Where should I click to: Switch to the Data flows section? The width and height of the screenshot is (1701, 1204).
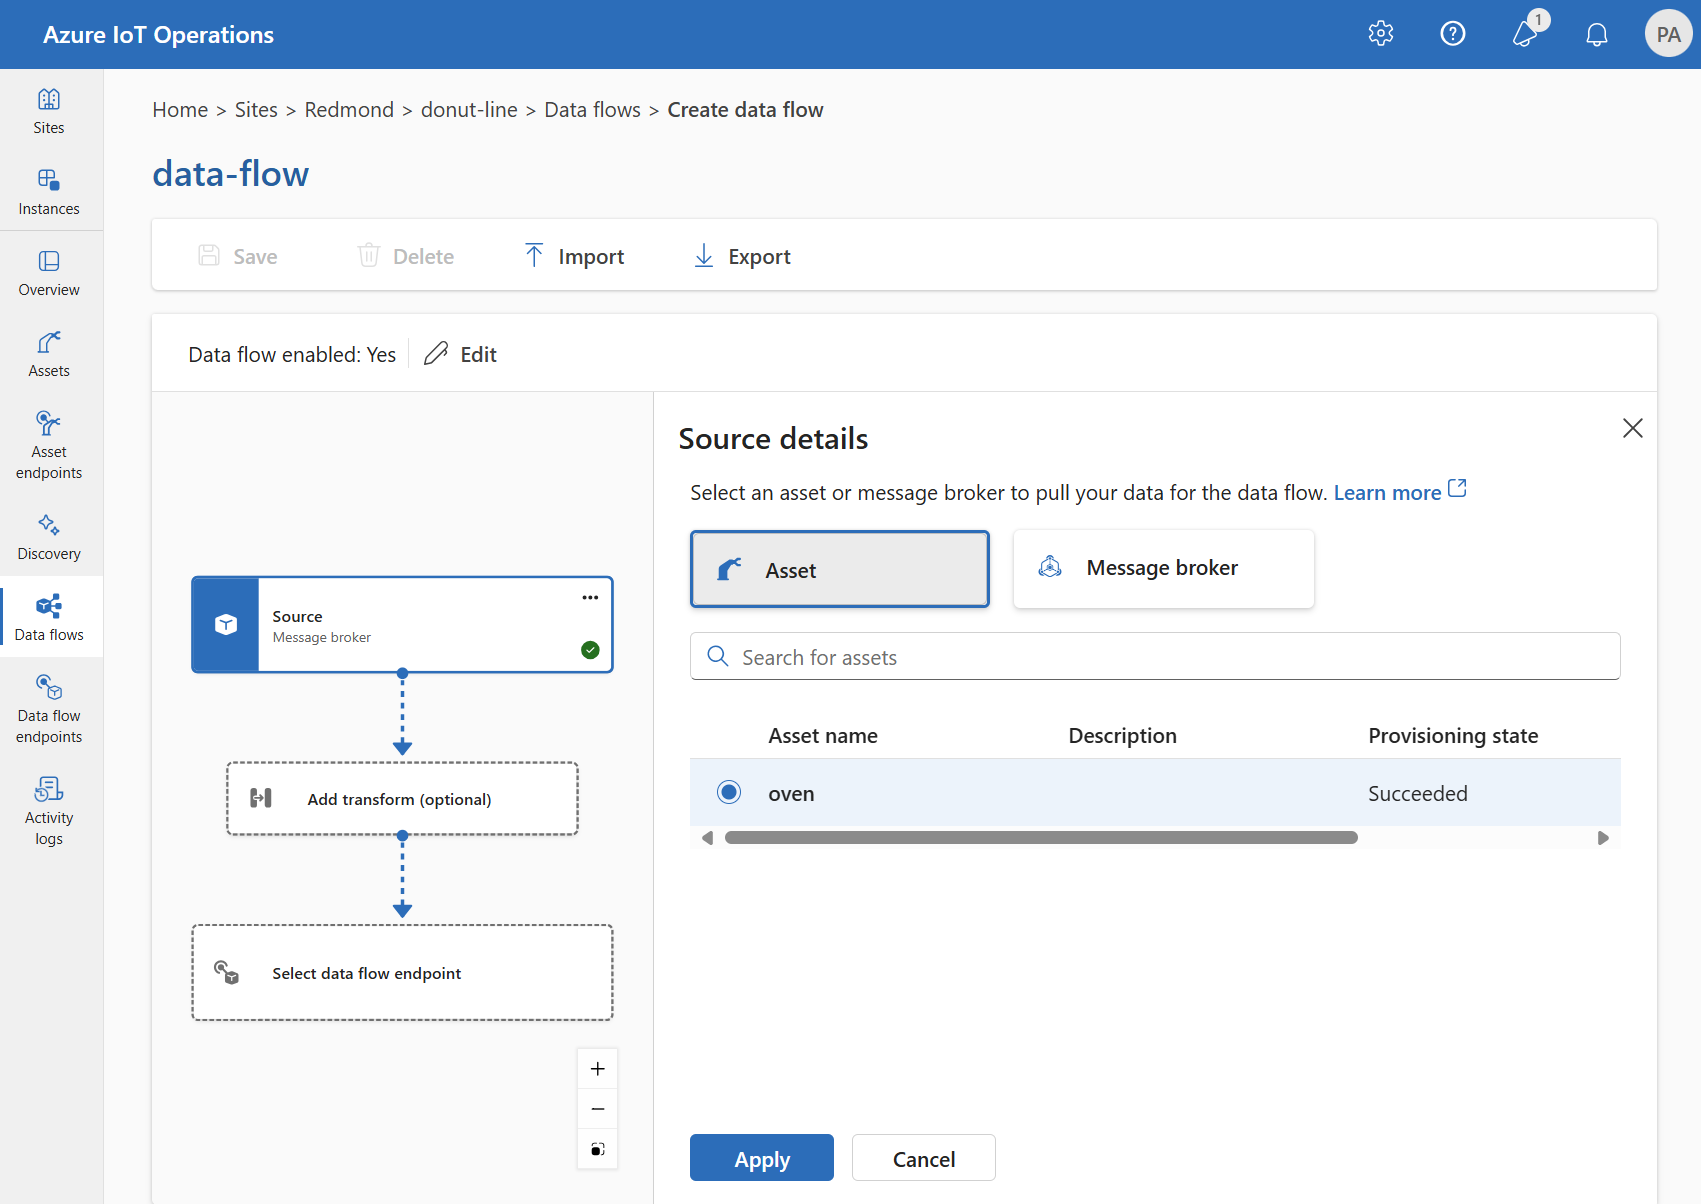tap(48, 616)
